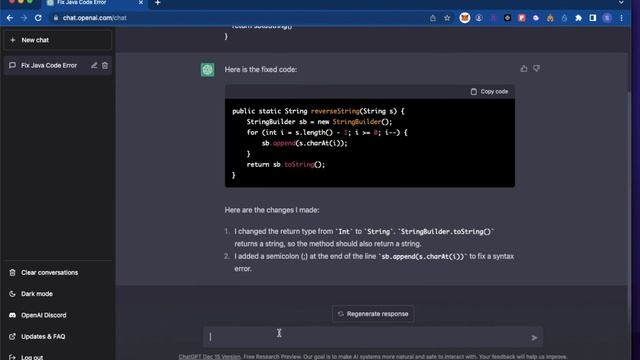Image resolution: width=640 pixels, height=360 pixels.
Task: Click the dark square extension icon
Action: pyautogui.click(x=507, y=18)
